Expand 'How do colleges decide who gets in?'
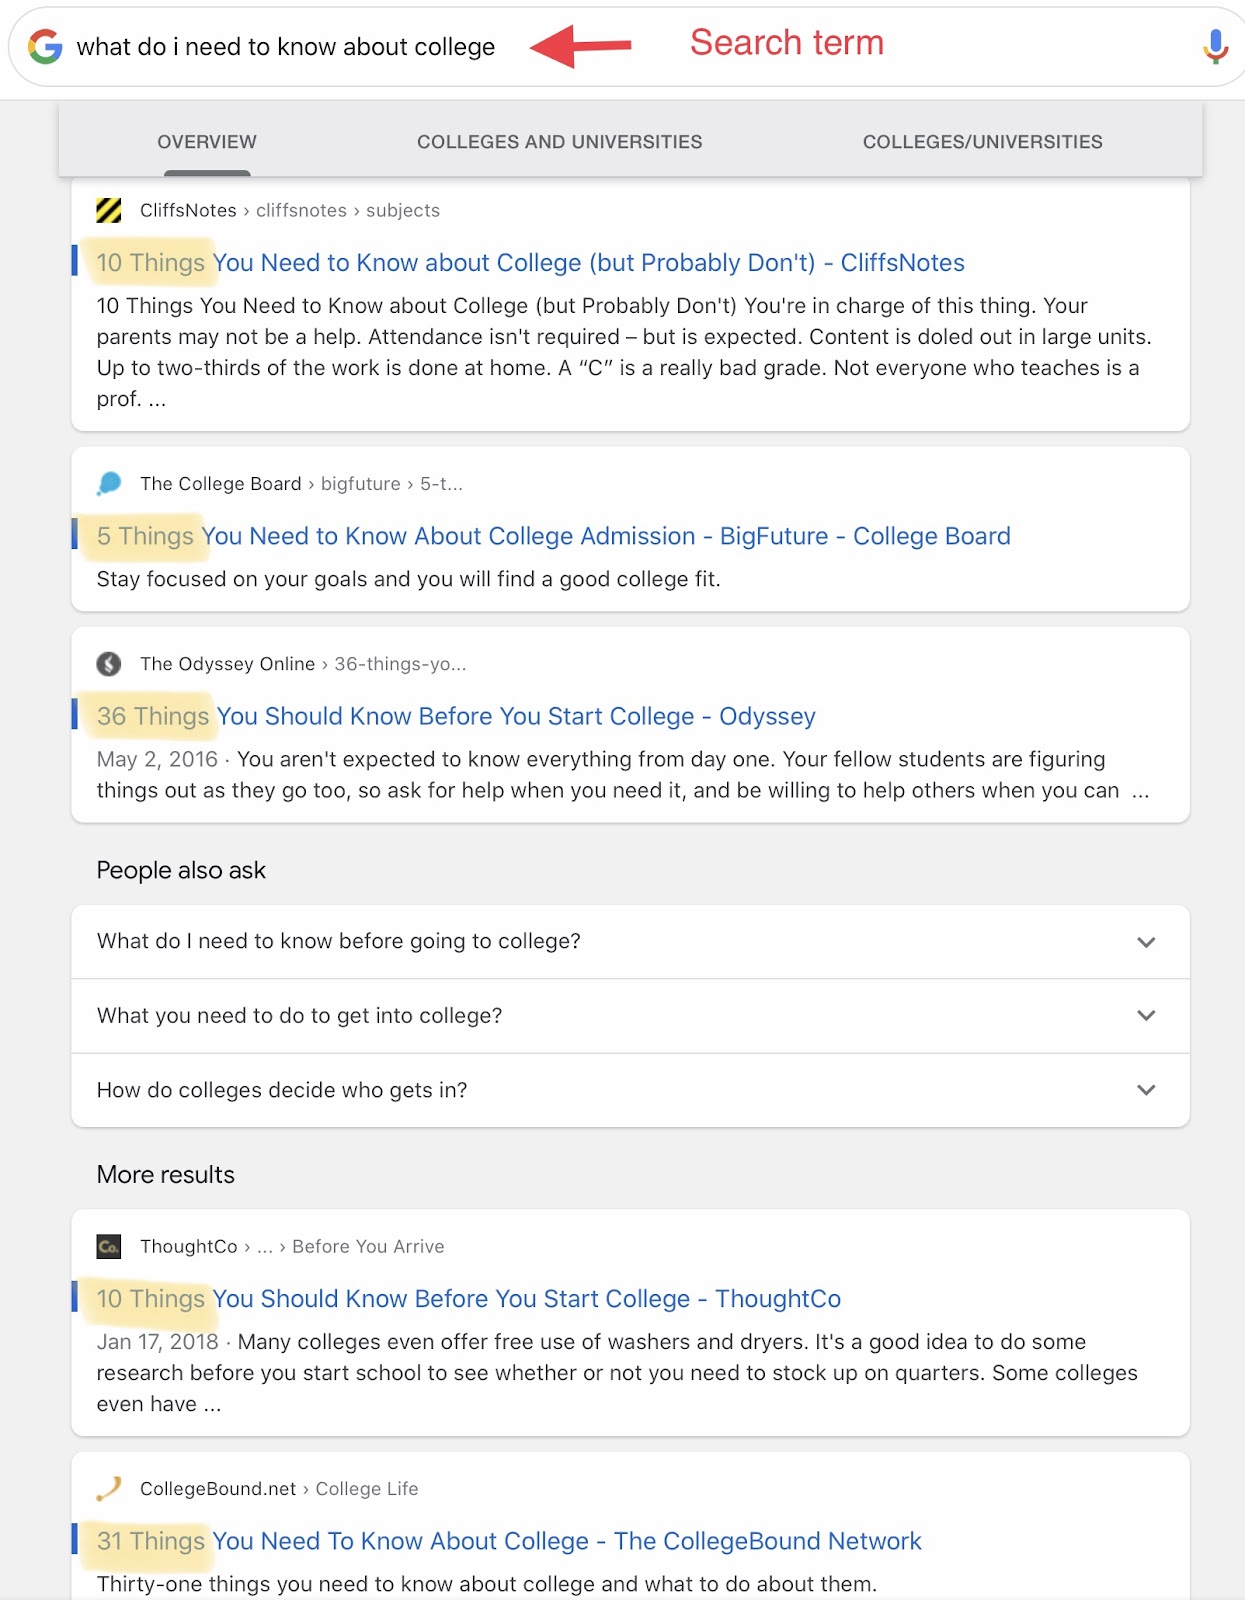1245x1600 pixels. pos(630,1090)
